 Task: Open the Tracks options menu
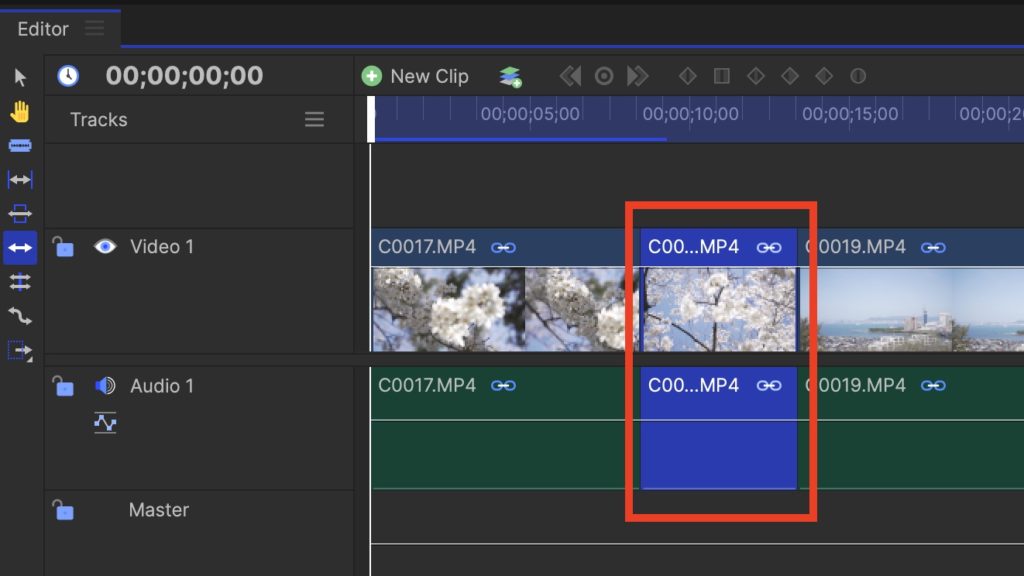pos(314,120)
